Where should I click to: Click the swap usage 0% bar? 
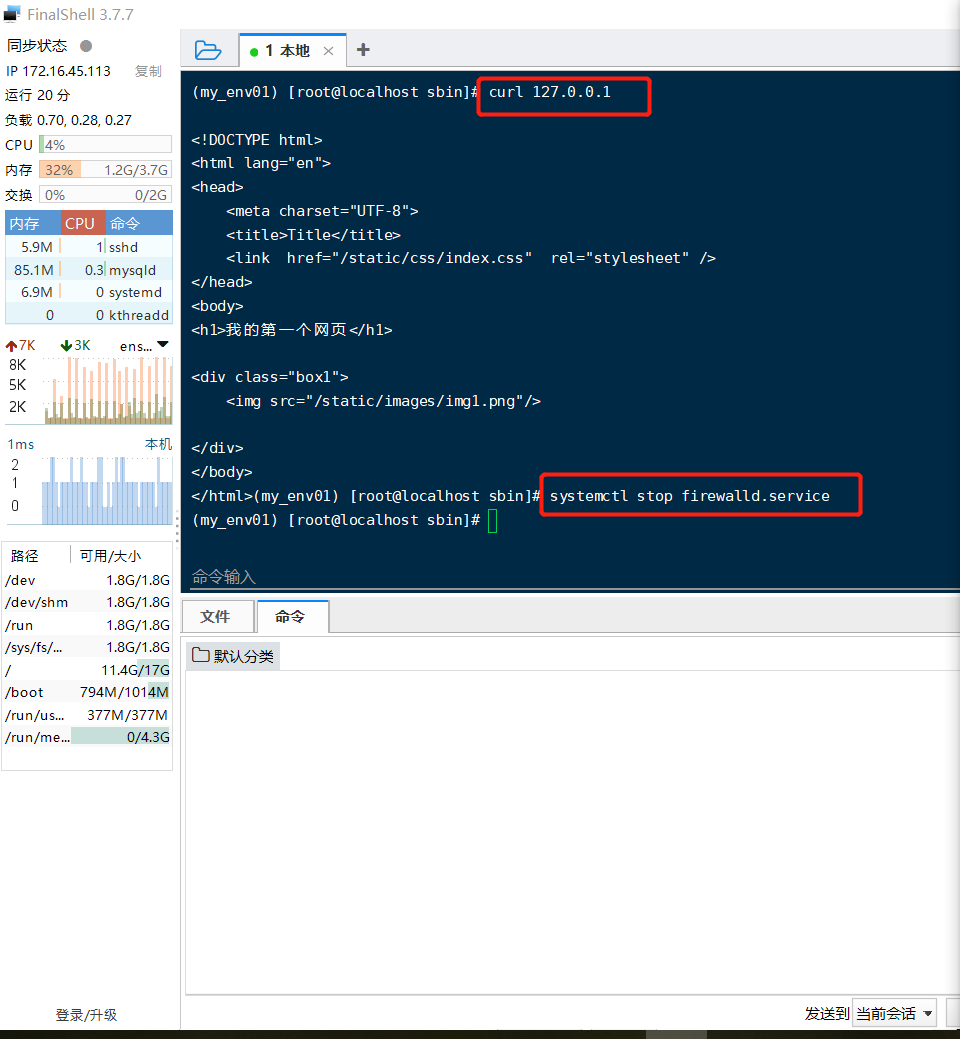[105, 195]
